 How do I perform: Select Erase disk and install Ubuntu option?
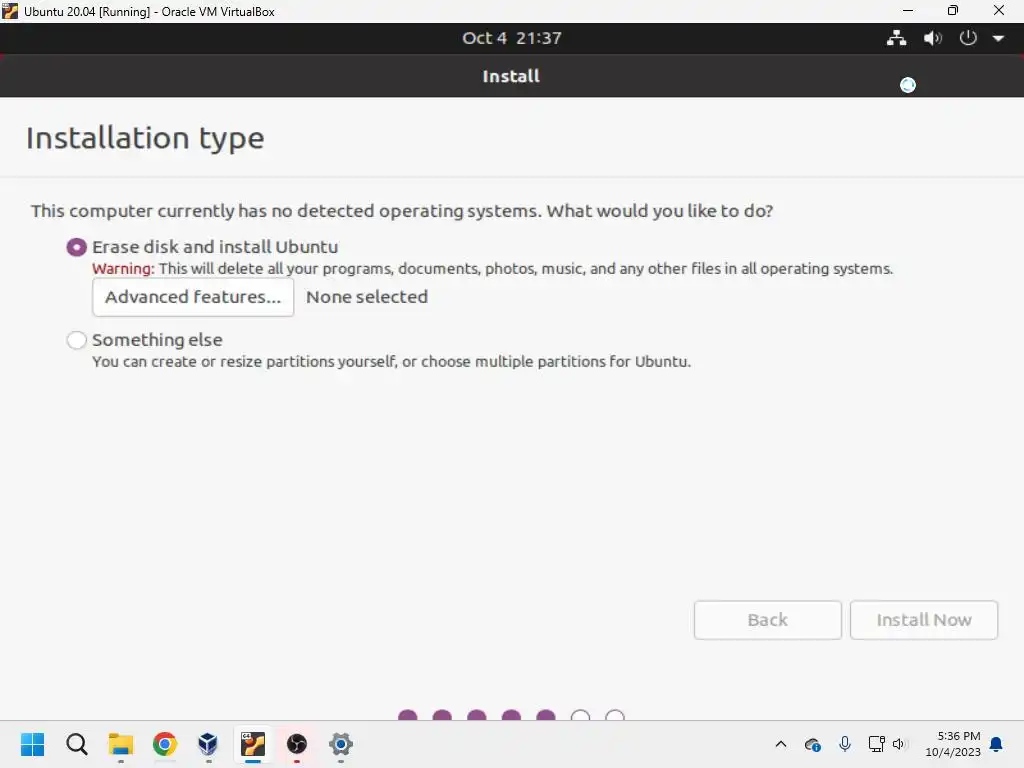click(76, 248)
